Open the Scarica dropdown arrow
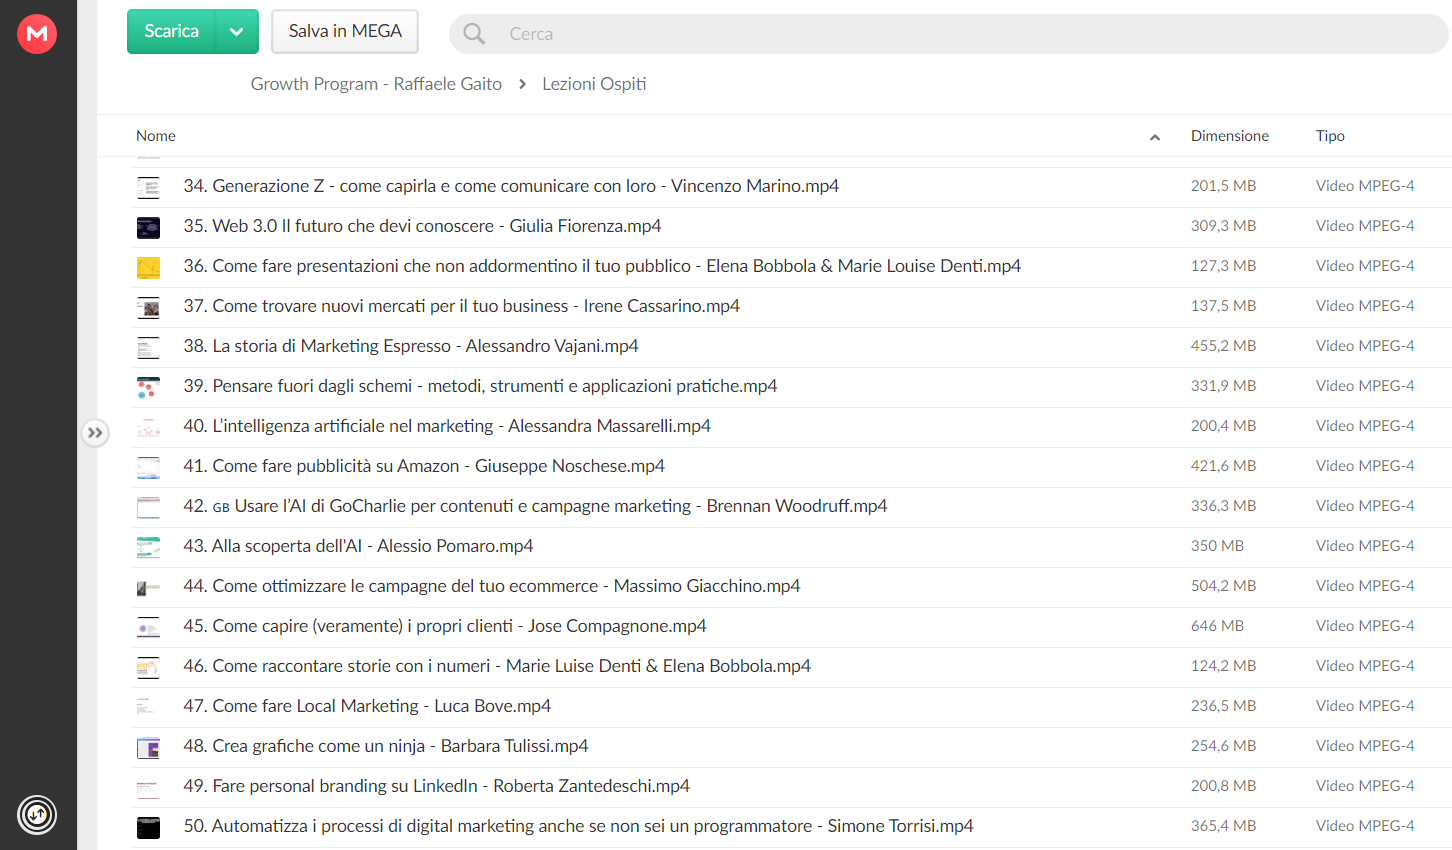The image size is (1452, 850). click(237, 32)
